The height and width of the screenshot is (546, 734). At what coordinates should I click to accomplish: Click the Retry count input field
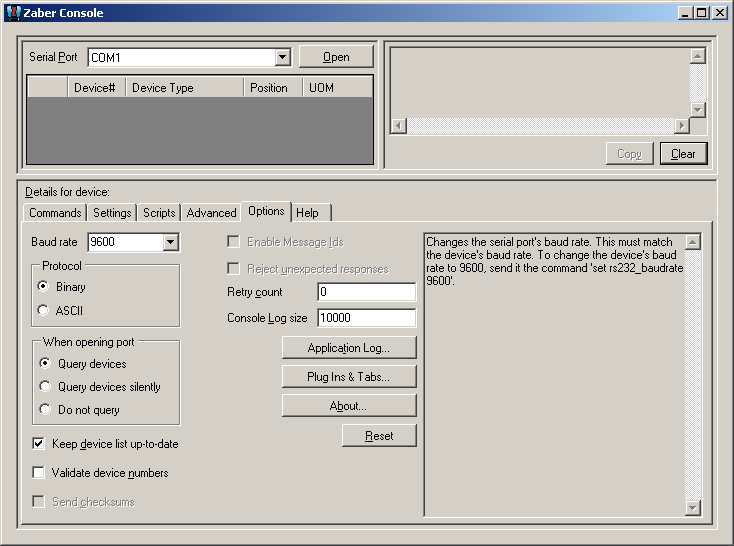pos(367,292)
